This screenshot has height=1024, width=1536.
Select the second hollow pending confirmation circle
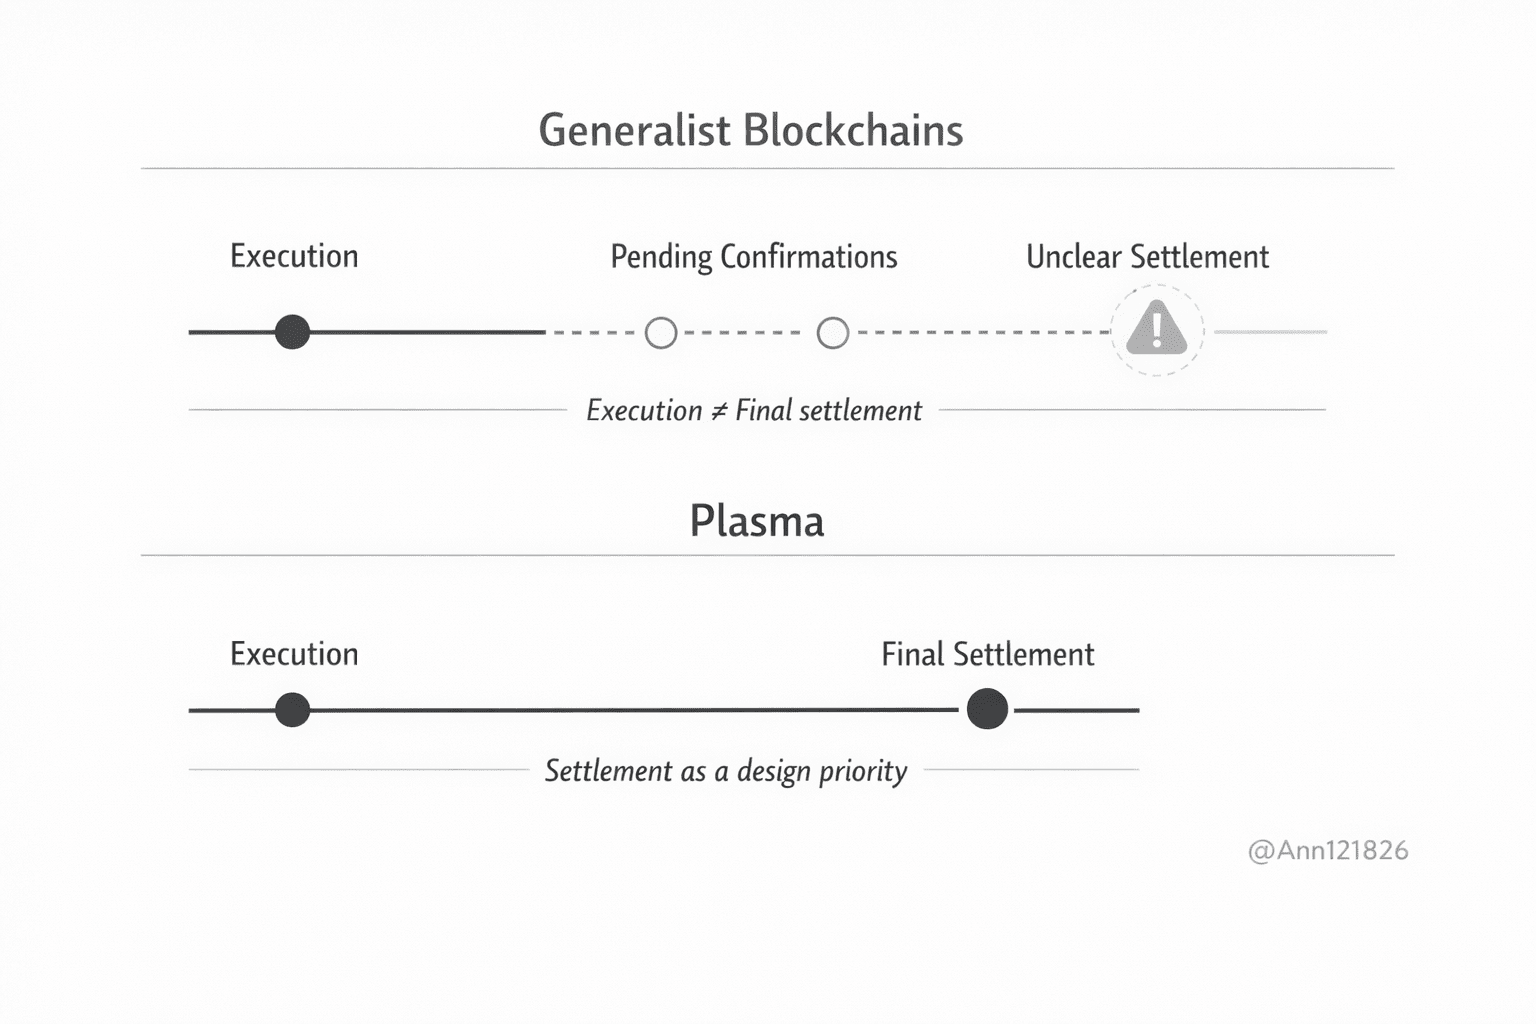point(833,332)
